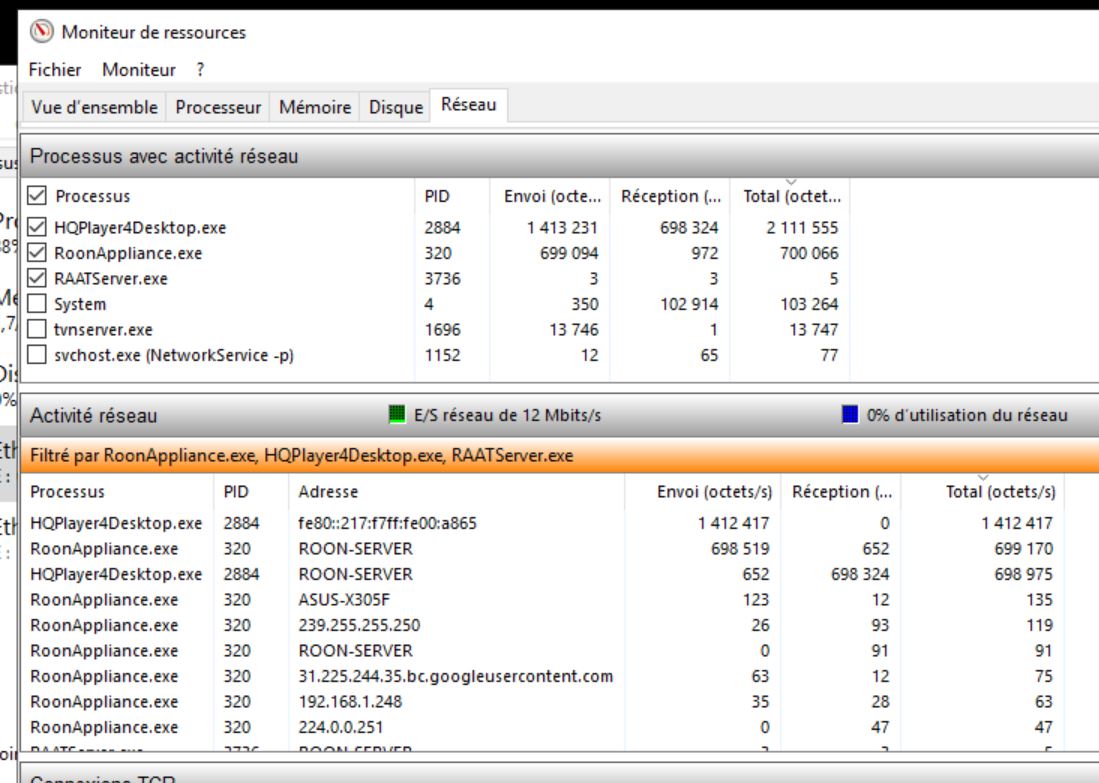The image size is (1099, 783).
Task: Uncheck the RoonAppliance.exe checkbox
Action: 36,252
